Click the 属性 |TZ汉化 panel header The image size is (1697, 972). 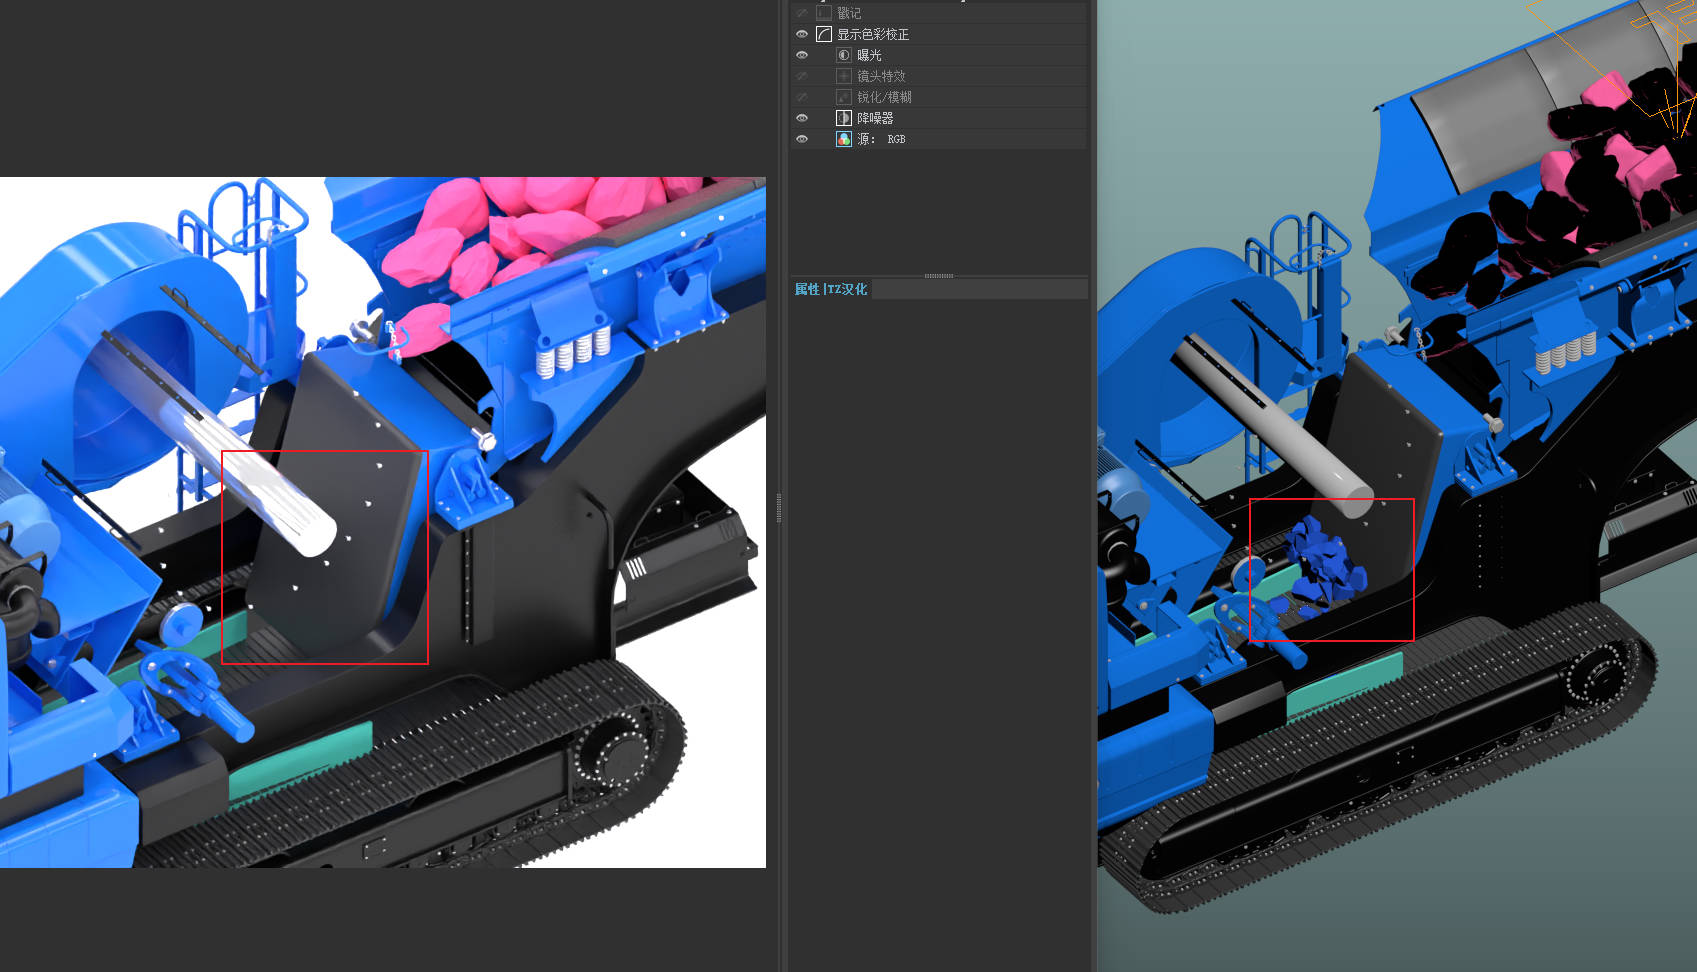[x=831, y=289]
